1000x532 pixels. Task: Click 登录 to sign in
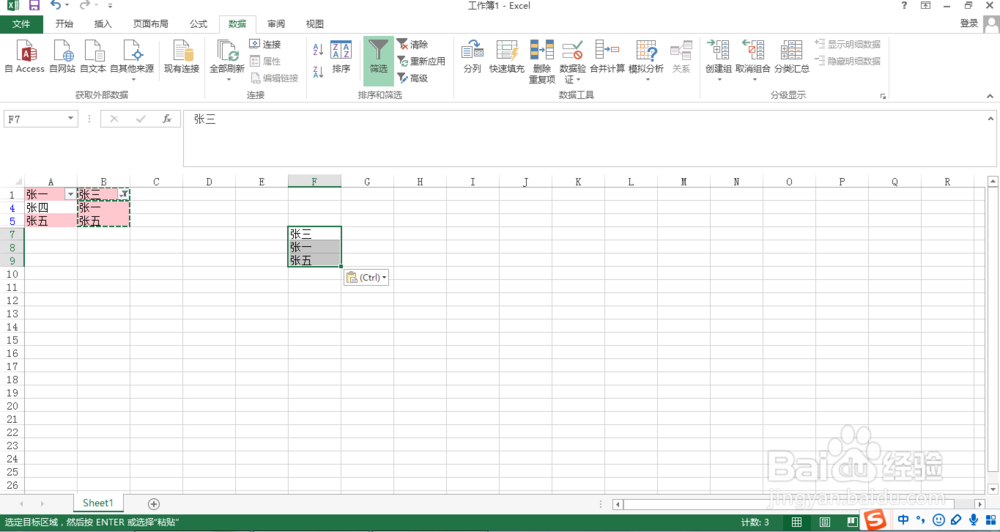click(969, 23)
